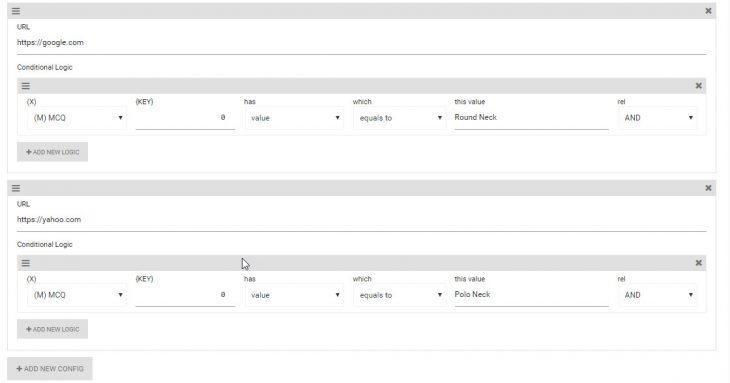Remove the yahoo.com URL config block
The image size is (730, 383).
(708, 188)
